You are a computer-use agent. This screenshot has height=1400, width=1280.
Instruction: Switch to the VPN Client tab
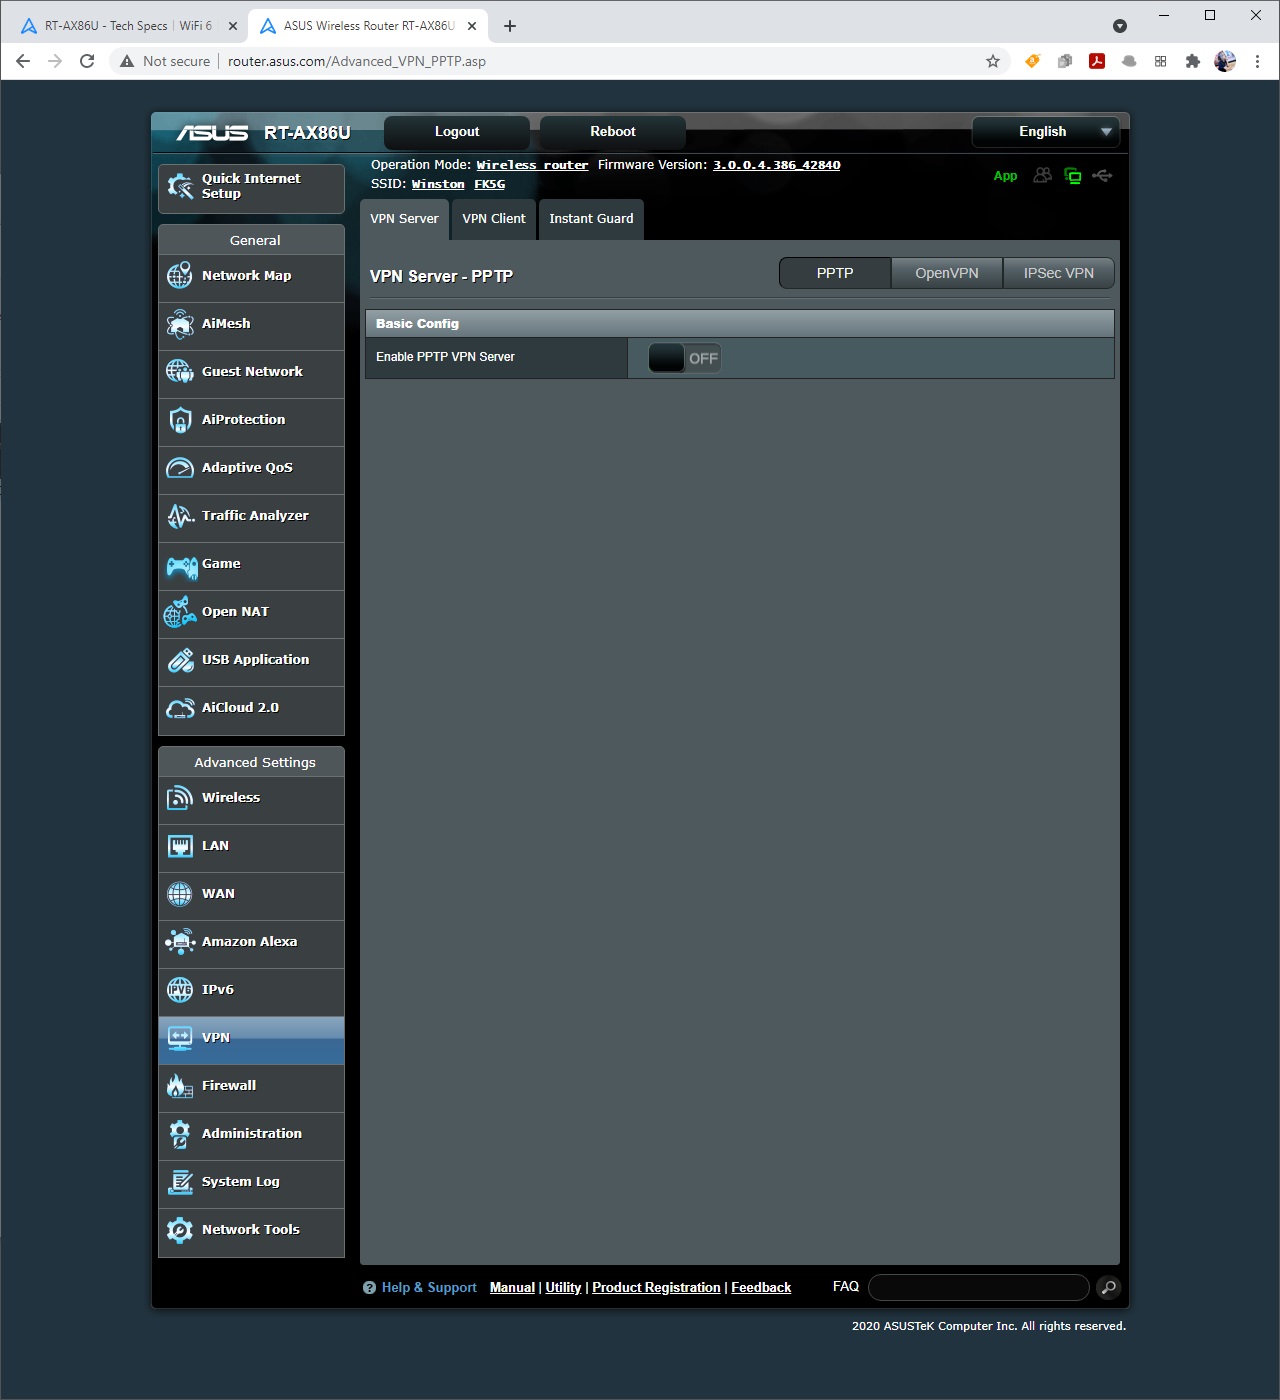click(x=493, y=219)
